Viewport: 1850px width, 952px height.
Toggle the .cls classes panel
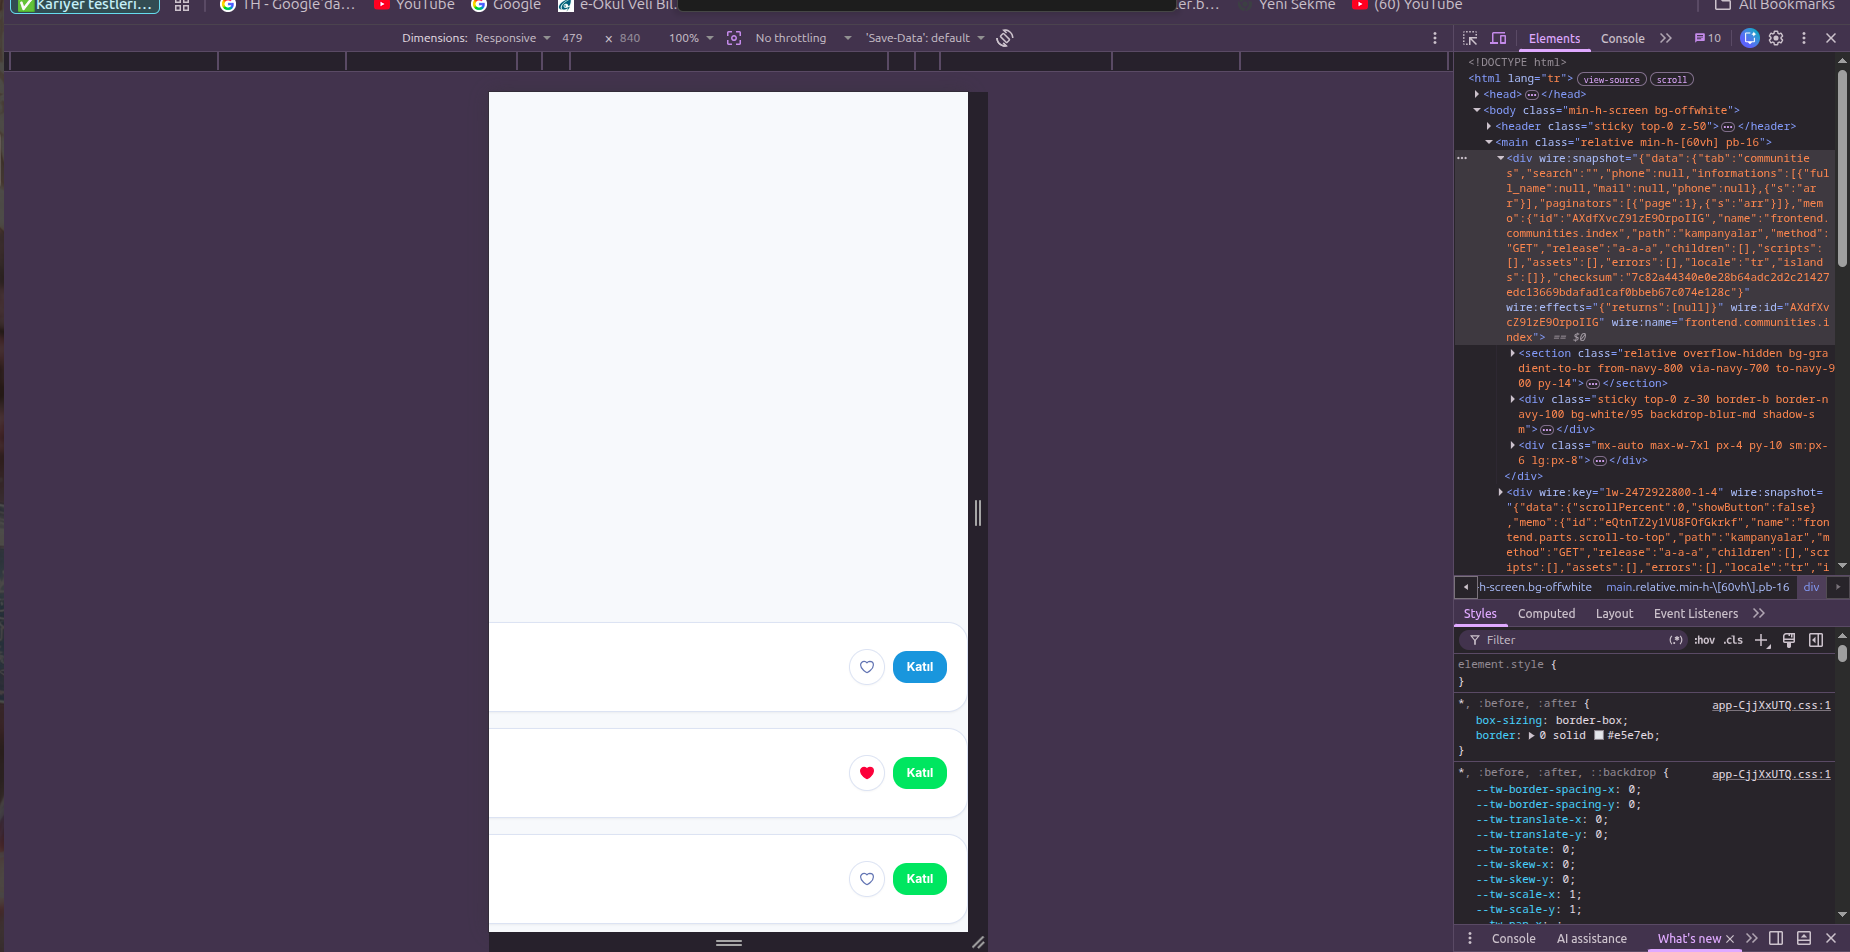point(1733,640)
